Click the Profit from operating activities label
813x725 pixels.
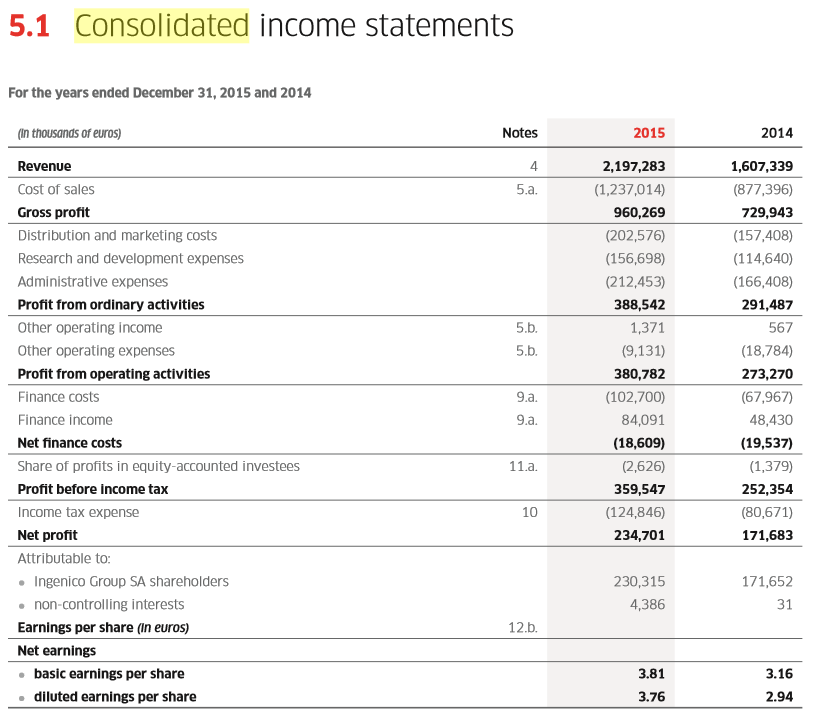click(x=114, y=374)
